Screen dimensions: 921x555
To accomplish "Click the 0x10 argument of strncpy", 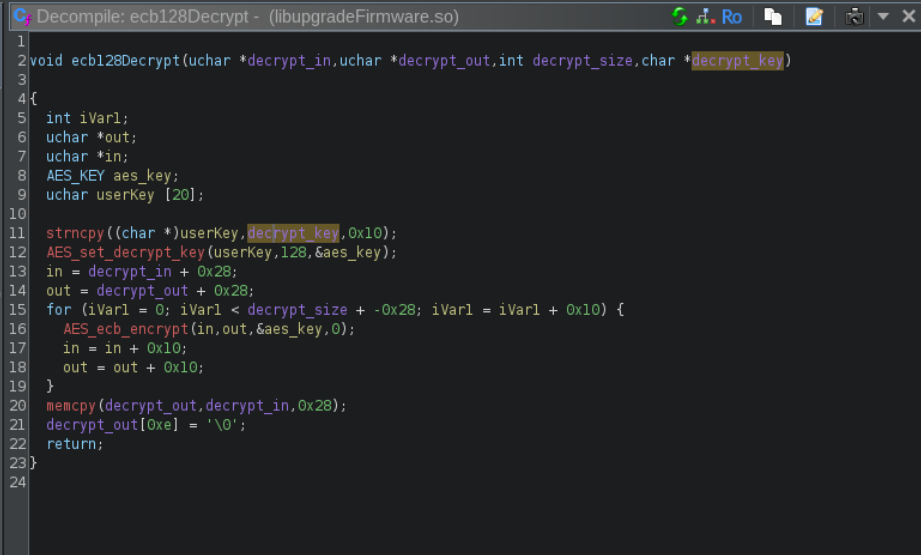I will tap(365, 233).
